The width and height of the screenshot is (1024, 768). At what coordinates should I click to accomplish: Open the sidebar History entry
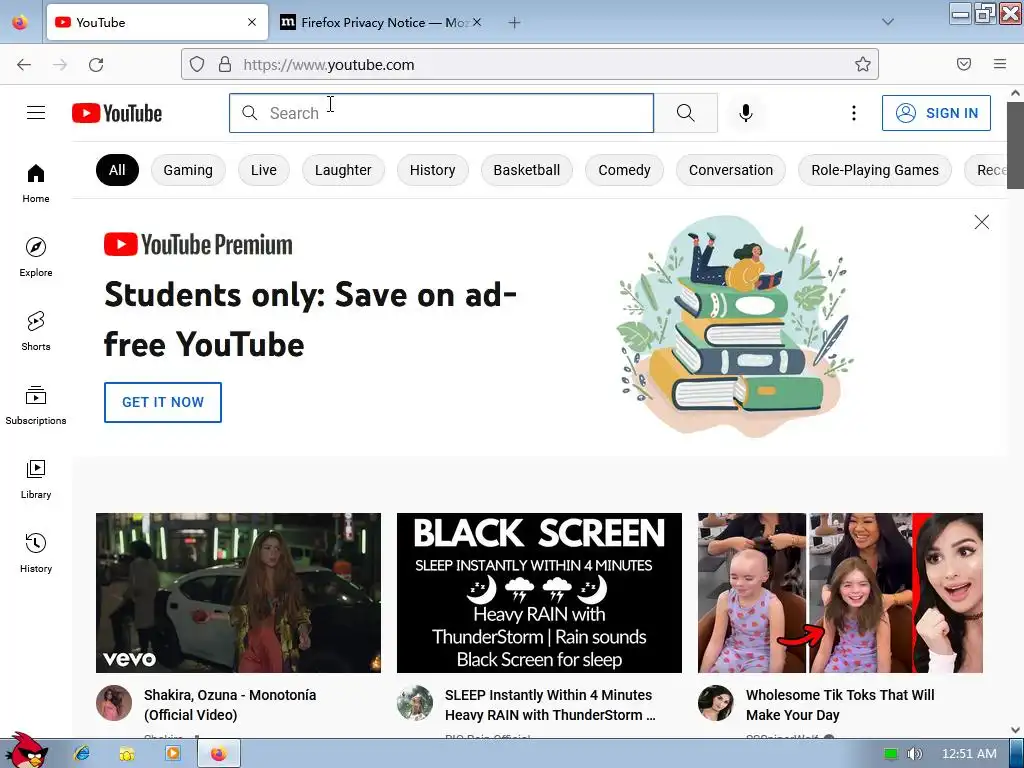tap(36, 552)
